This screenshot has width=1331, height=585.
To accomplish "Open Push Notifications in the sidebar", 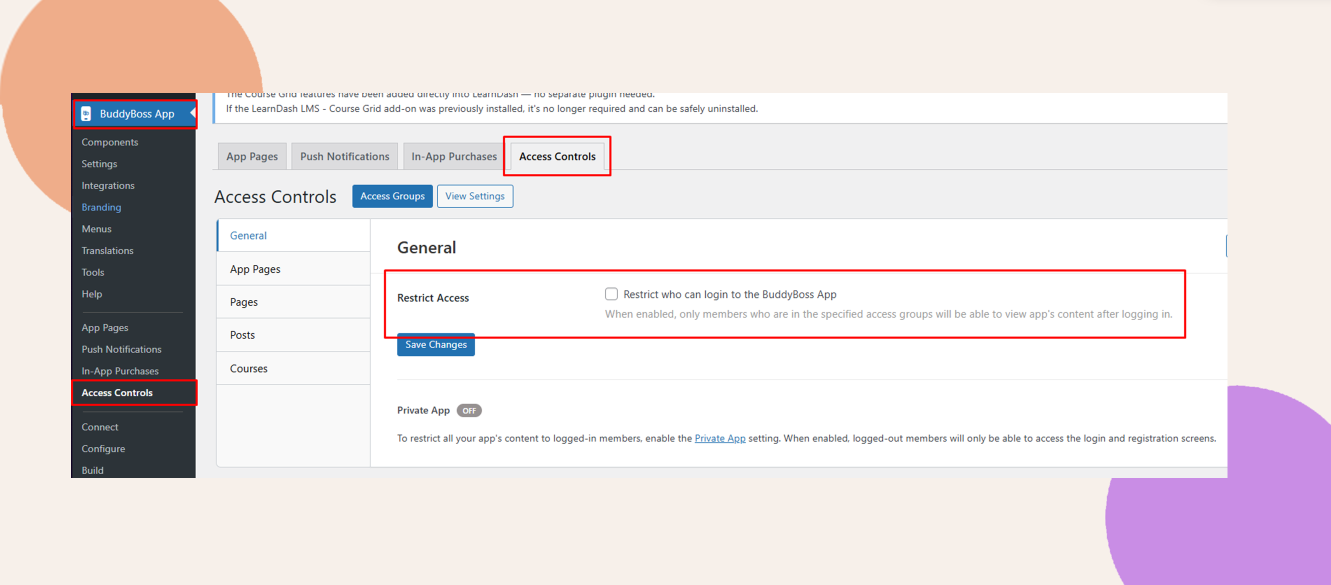I will (x=121, y=349).
